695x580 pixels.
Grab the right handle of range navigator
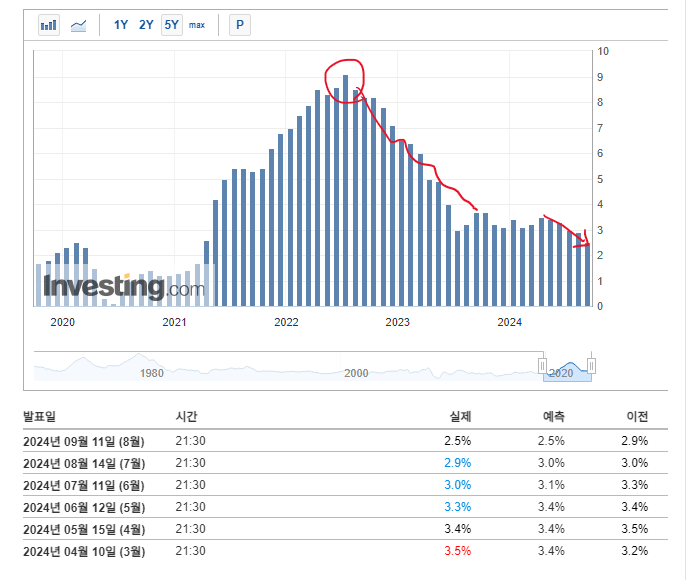tap(591, 366)
